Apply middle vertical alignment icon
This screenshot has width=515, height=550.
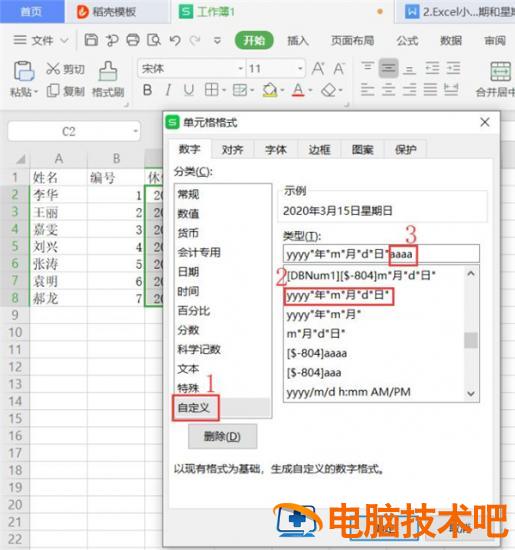388,68
